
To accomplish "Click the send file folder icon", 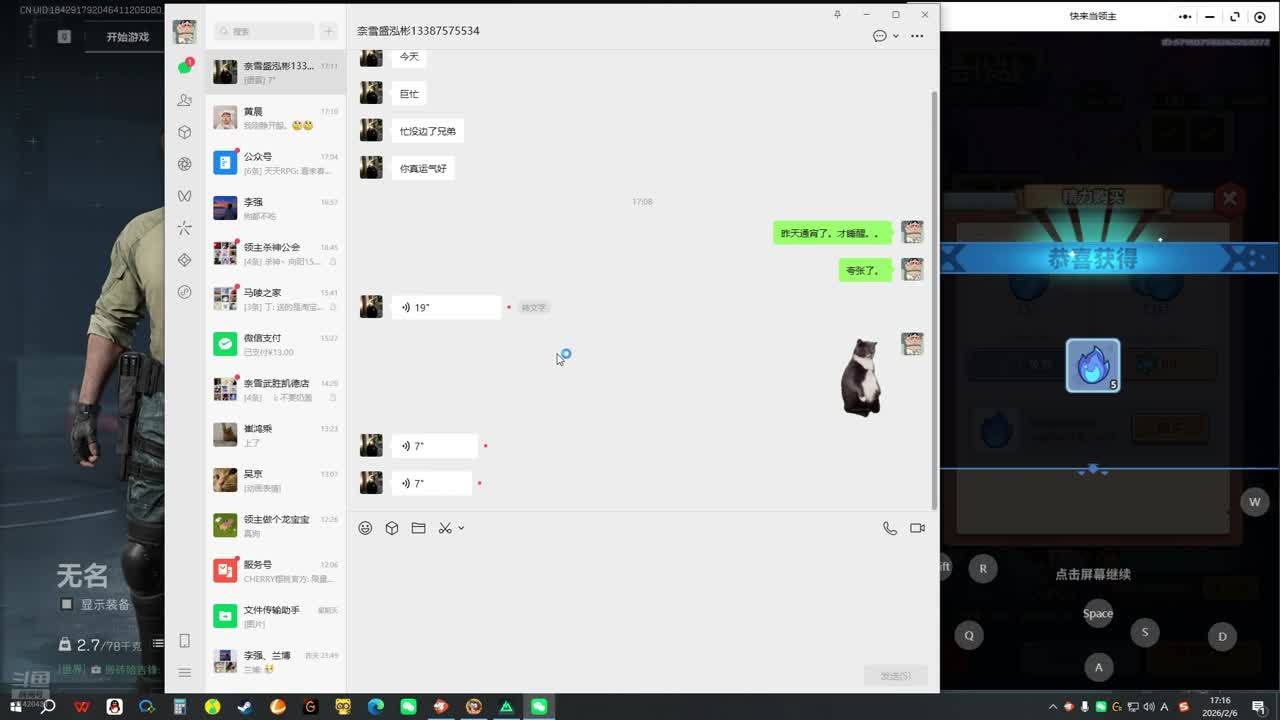I will tap(418, 528).
